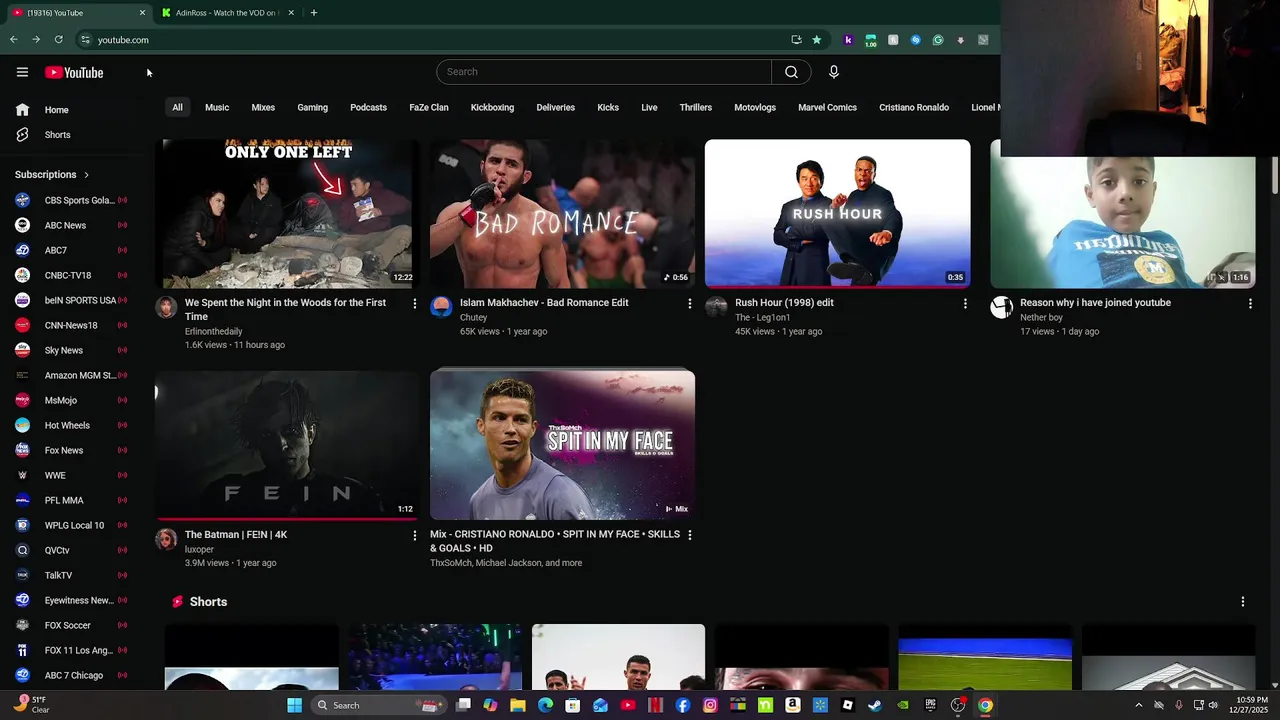Select the Podcasts filter chip
Screen dimensions: 1280x720
(x=368, y=107)
